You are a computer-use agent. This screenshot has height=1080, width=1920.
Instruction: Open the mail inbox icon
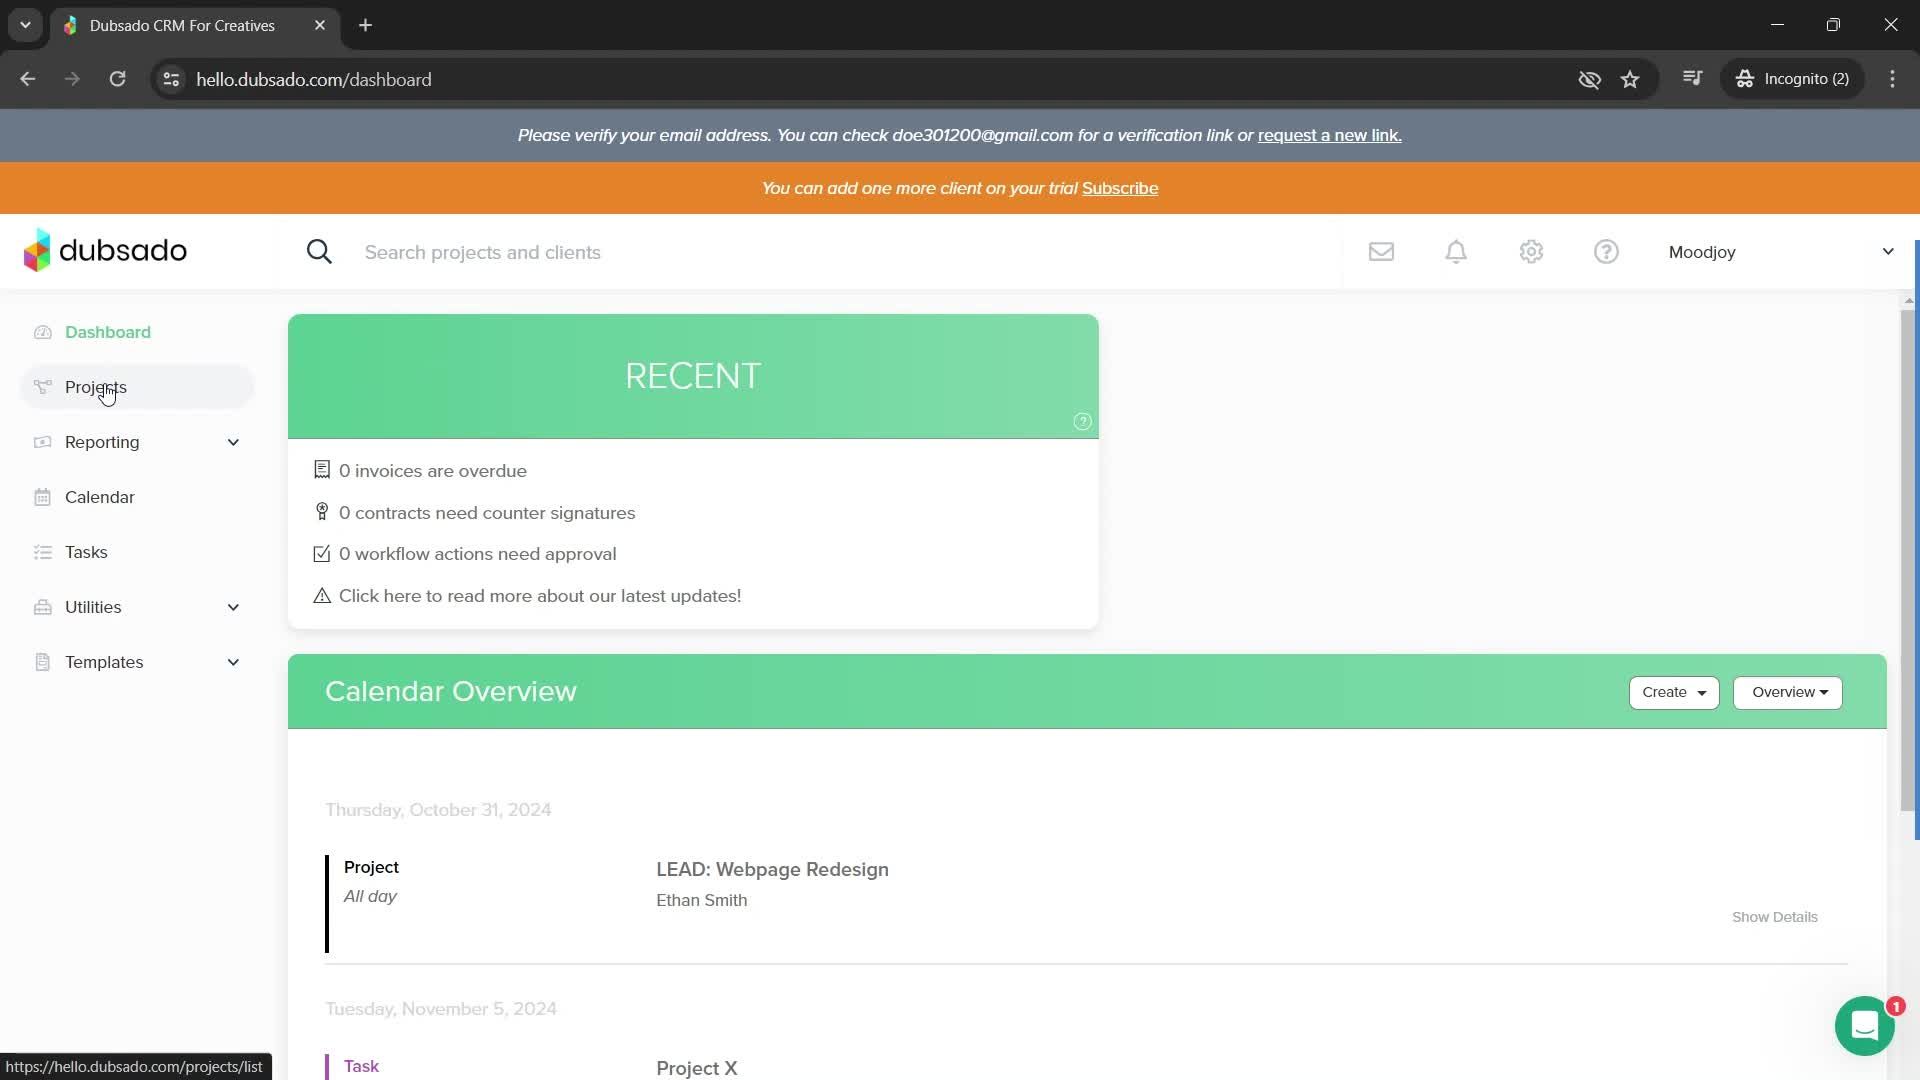[1381, 252]
